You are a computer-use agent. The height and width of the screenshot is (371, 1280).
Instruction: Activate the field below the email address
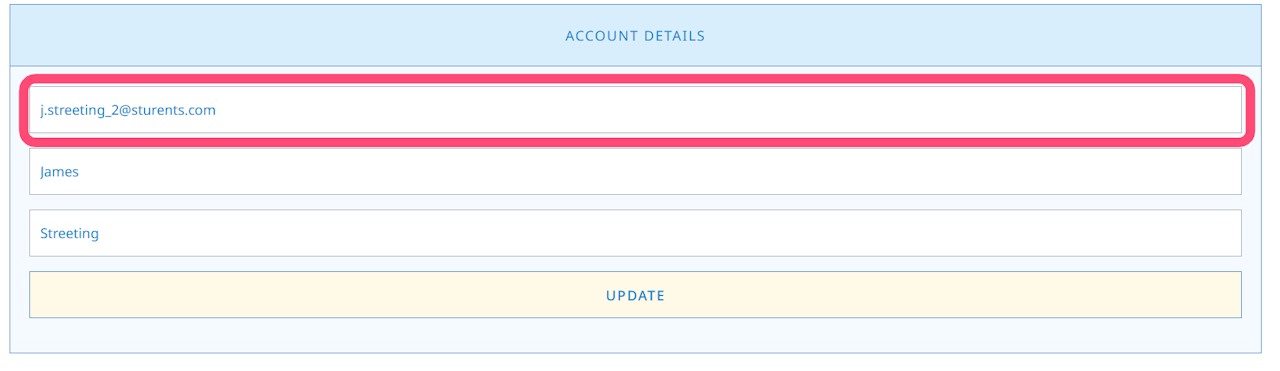tap(635, 172)
